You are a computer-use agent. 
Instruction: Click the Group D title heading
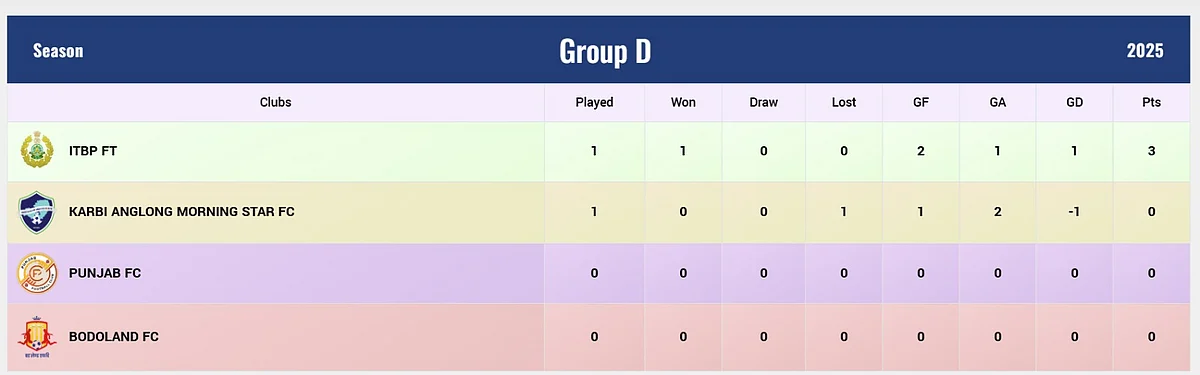[x=605, y=51]
